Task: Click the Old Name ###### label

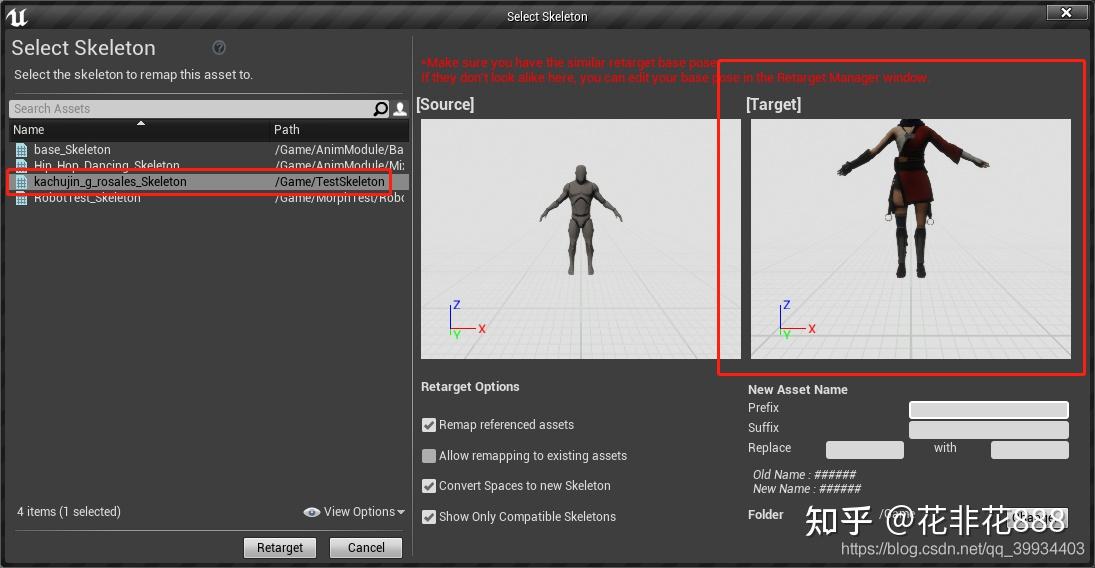Action: click(804, 474)
